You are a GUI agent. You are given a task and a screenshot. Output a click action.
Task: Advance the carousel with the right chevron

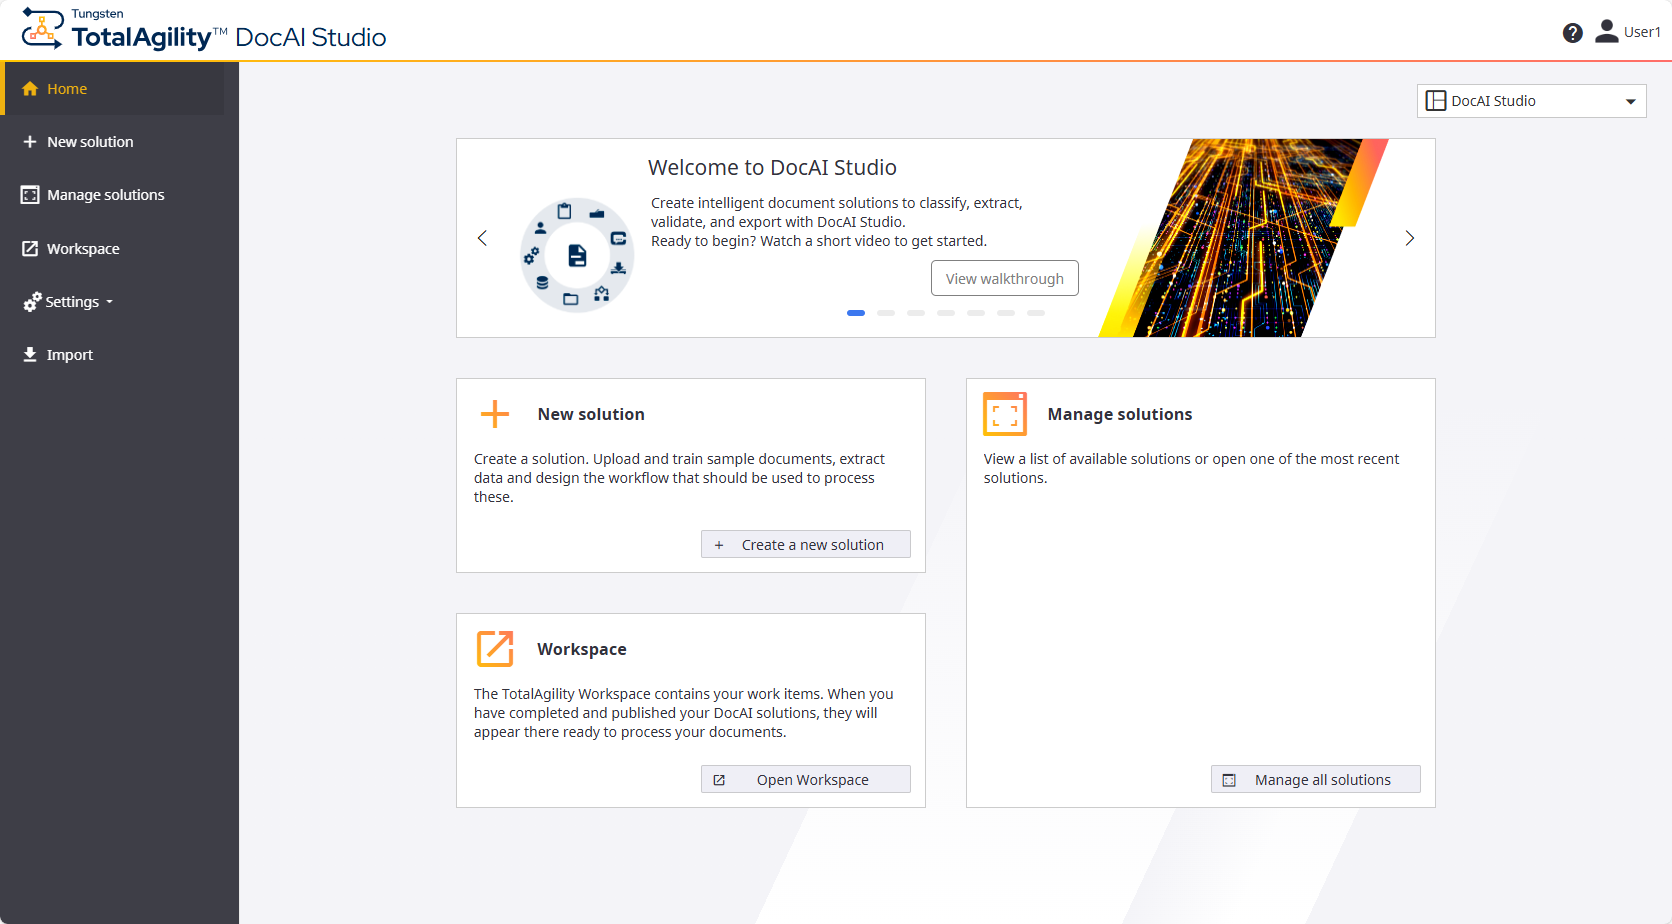pyautogui.click(x=1409, y=238)
